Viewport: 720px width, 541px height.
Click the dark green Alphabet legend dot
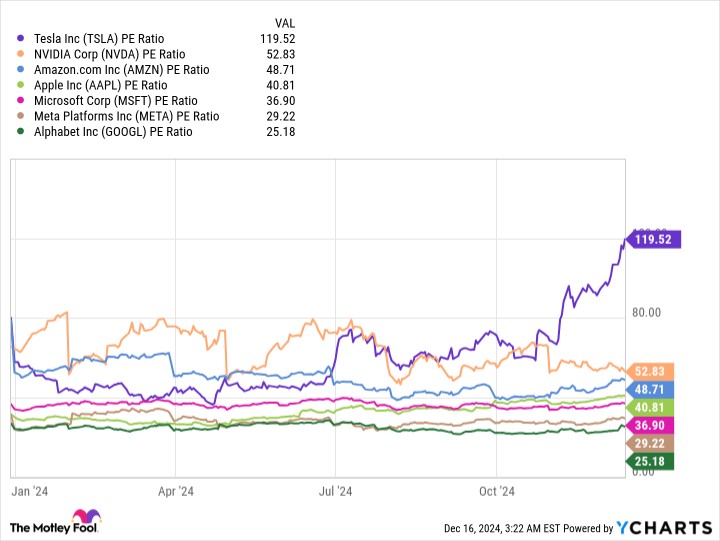point(21,131)
